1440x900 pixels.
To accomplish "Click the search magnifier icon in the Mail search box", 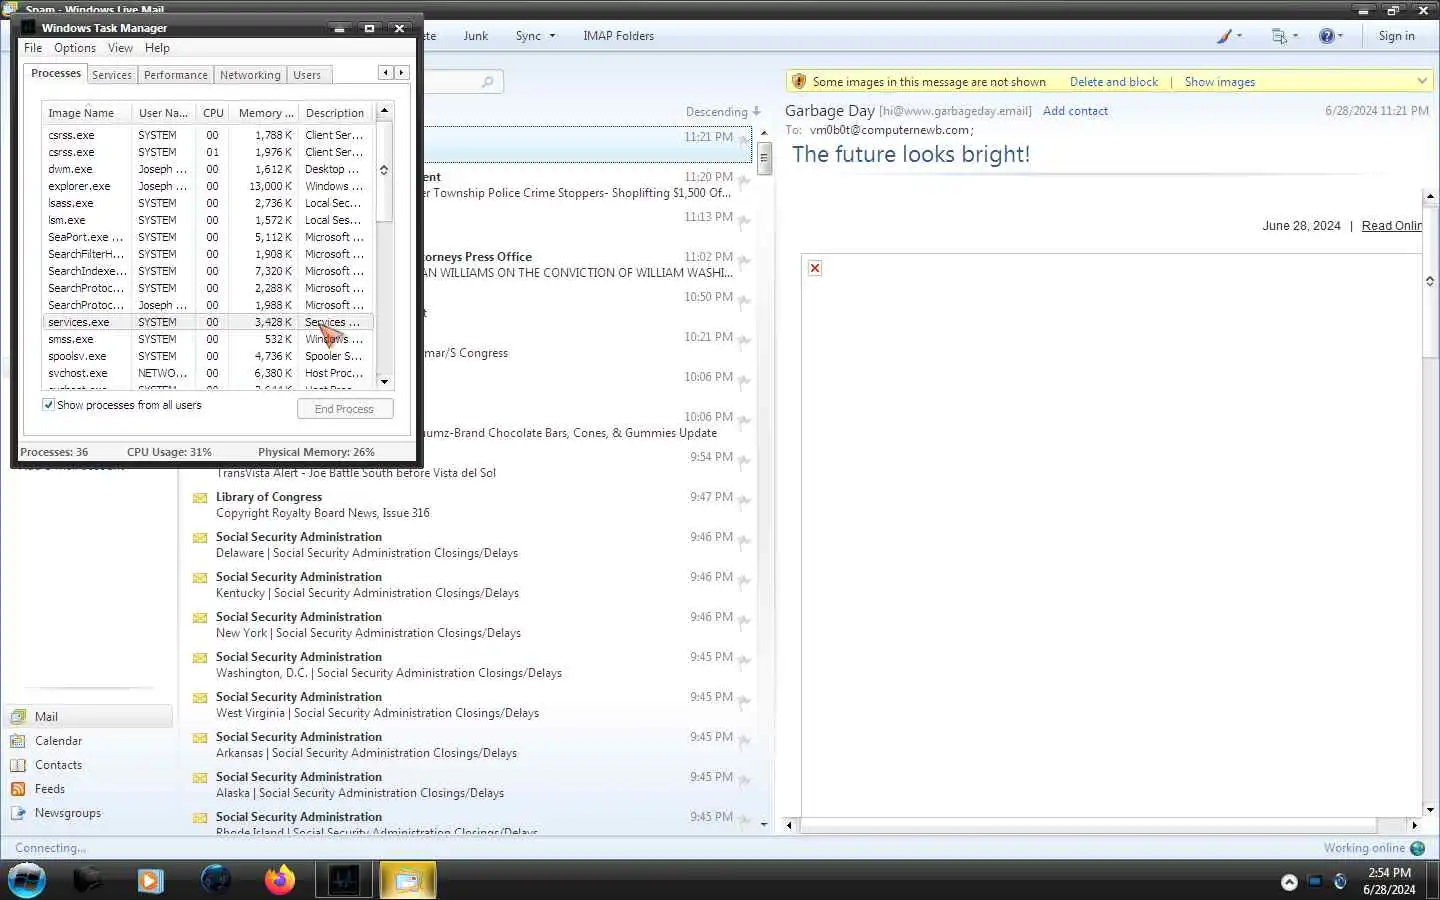I will coord(487,82).
